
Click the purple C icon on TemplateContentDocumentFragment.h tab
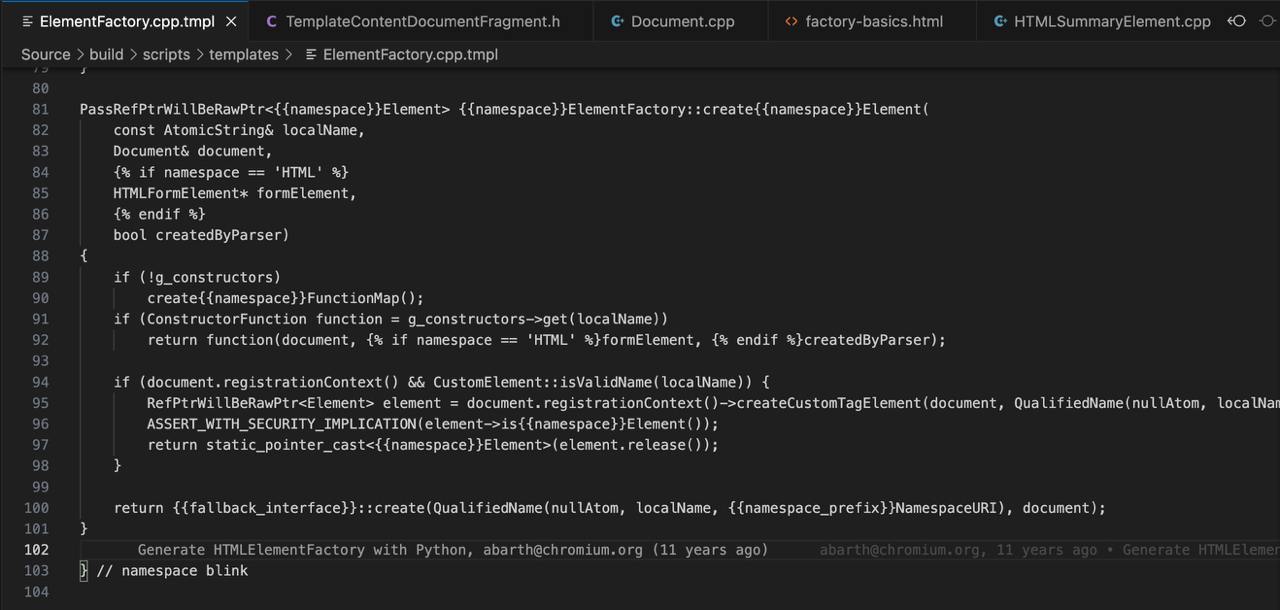pyautogui.click(x=272, y=21)
